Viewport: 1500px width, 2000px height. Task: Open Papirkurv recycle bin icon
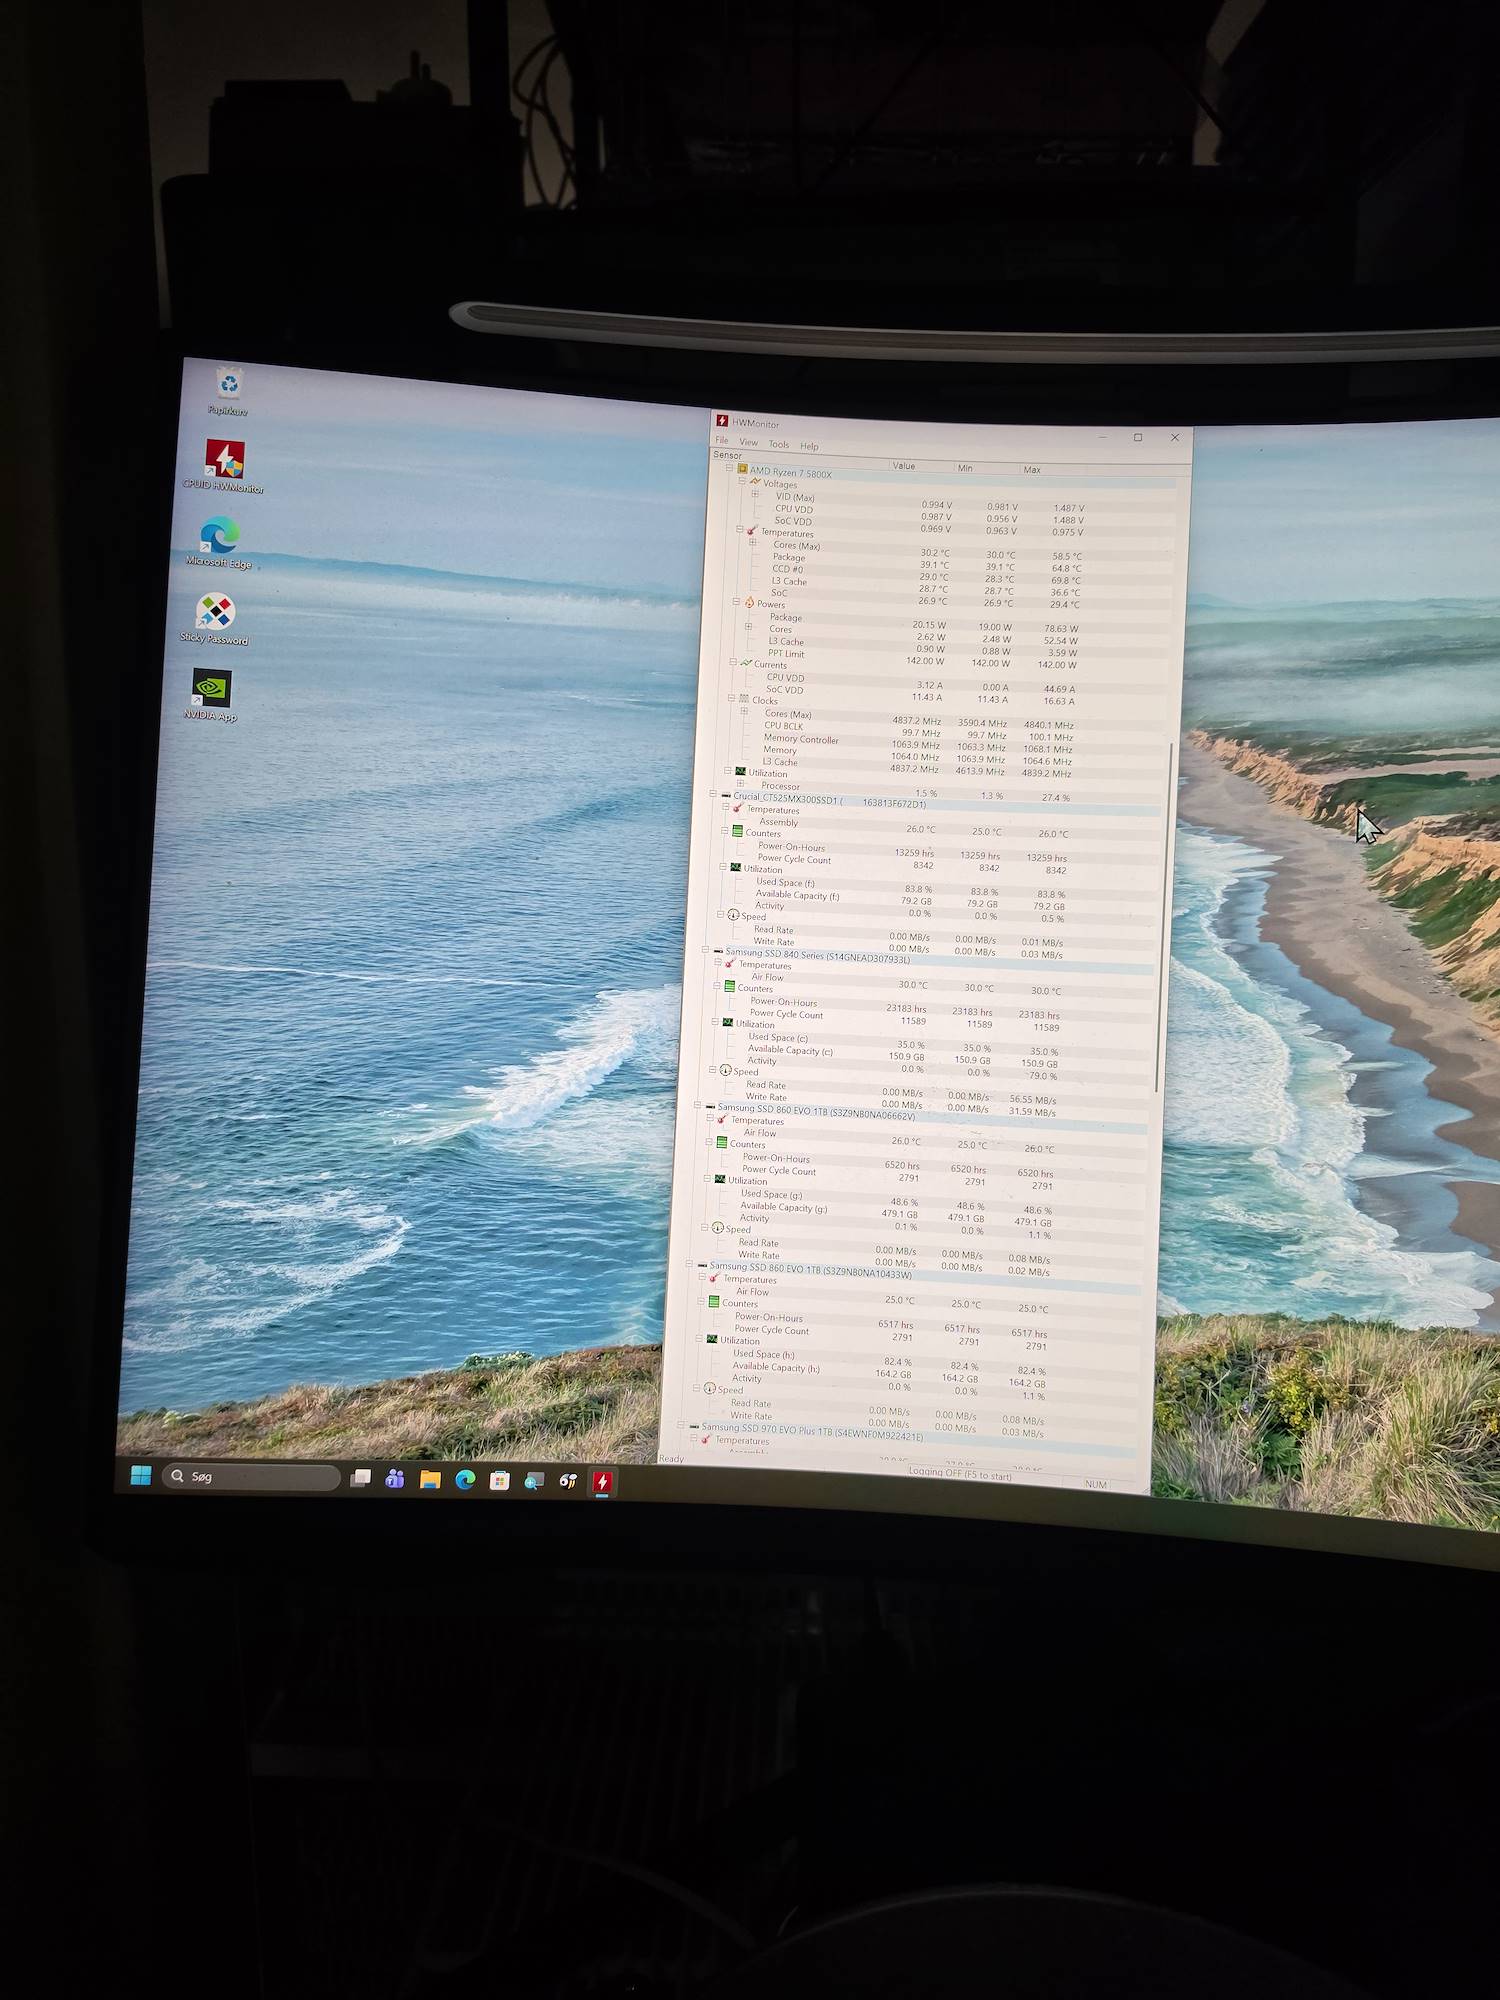click(229, 391)
